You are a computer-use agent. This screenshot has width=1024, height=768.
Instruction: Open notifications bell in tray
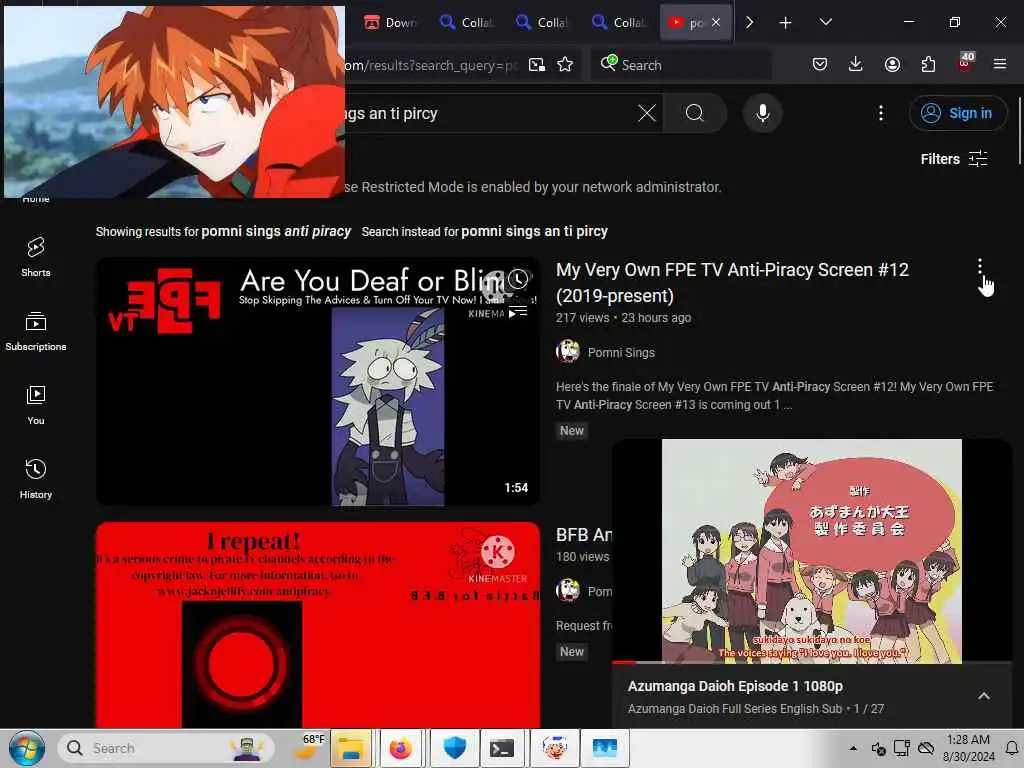1012,748
